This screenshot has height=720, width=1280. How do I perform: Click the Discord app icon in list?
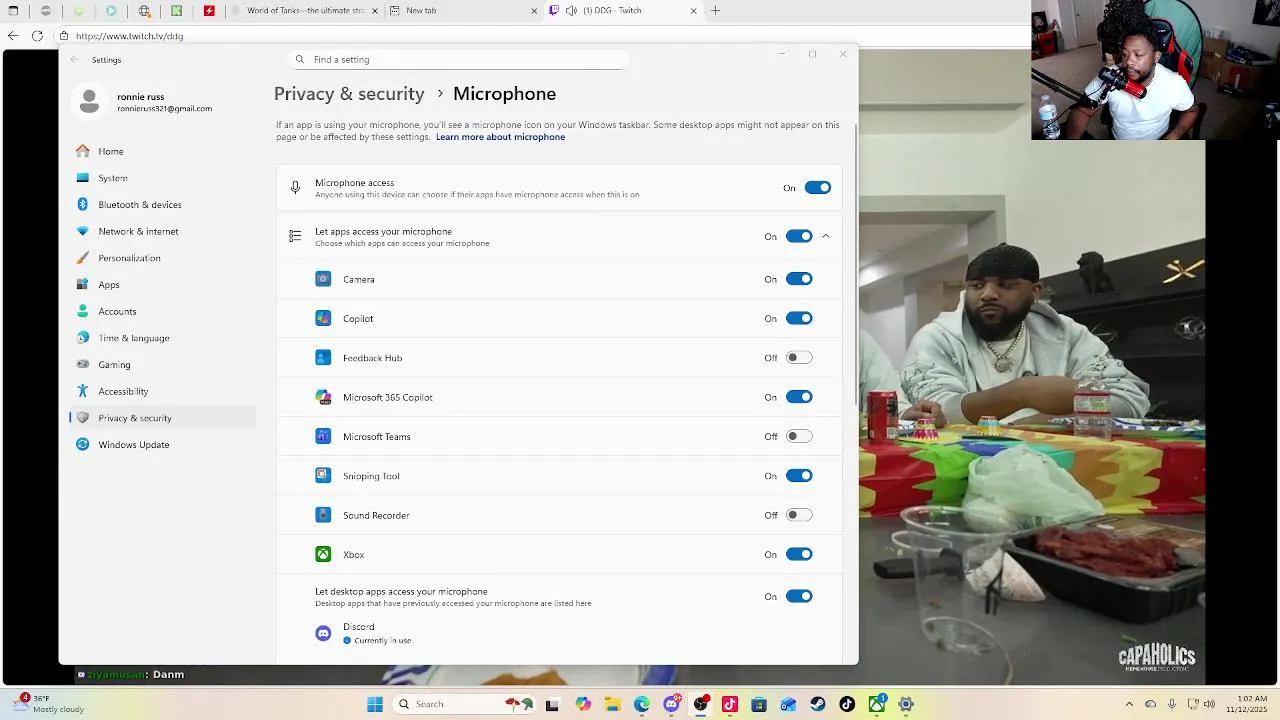pyautogui.click(x=323, y=633)
